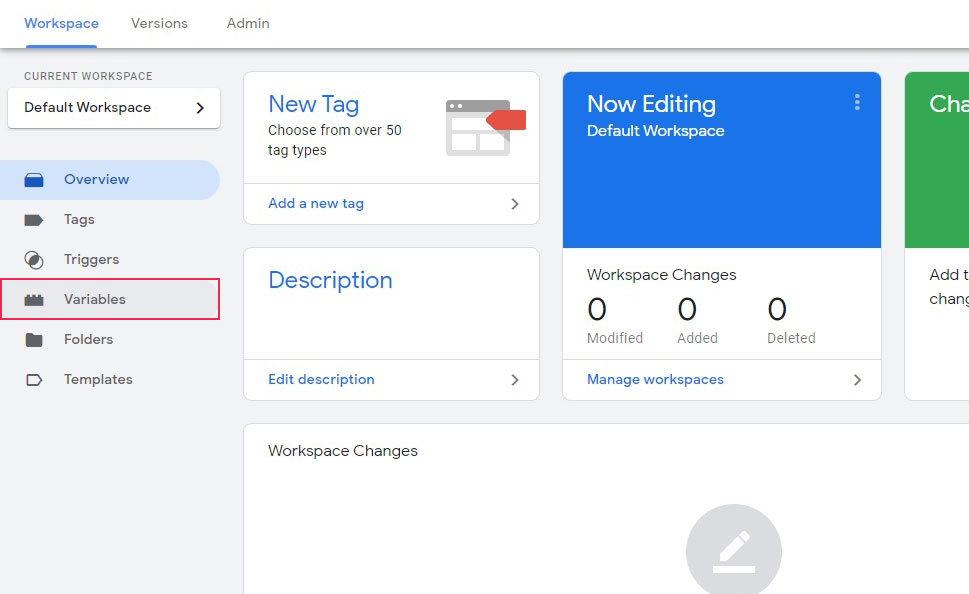Switch to the Workspace tab
The image size is (969, 594).
click(61, 23)
